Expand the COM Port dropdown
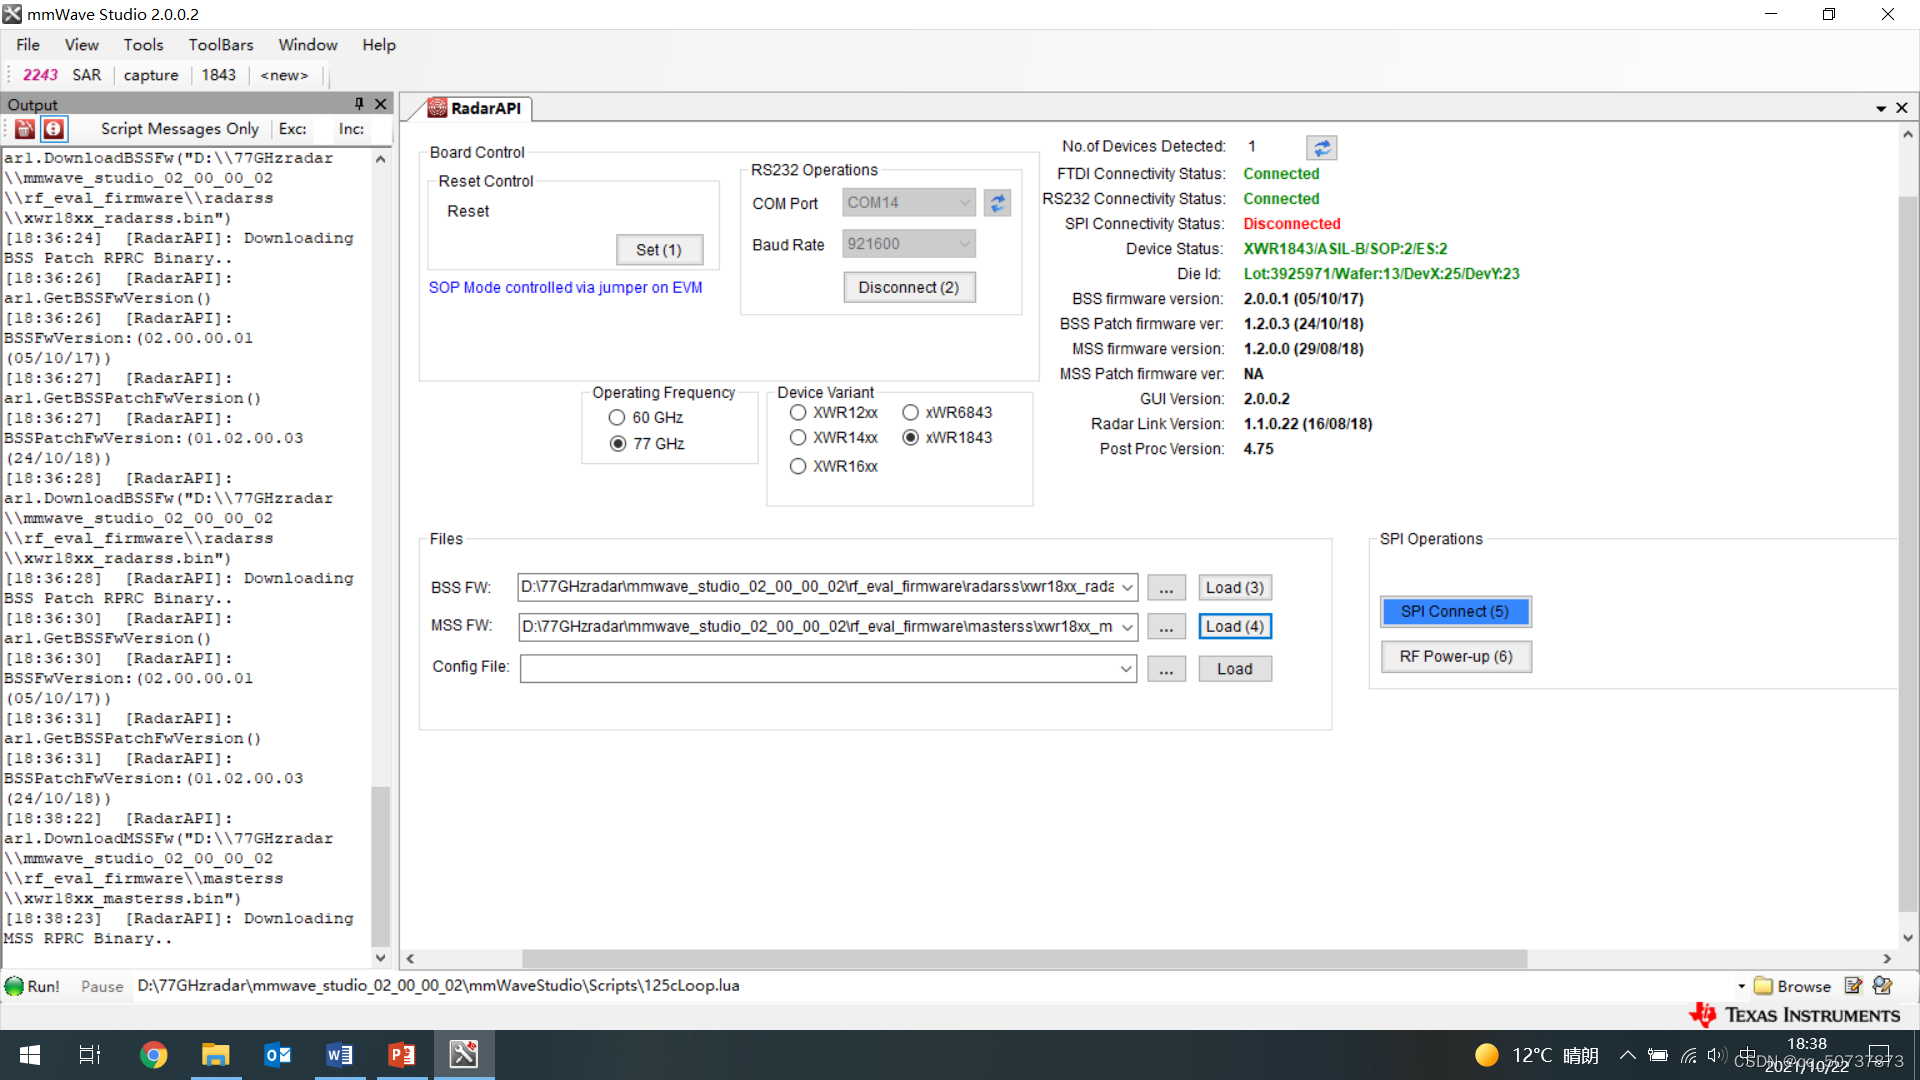Viewport: 1920px width, 1080px height. click(964, 203)
